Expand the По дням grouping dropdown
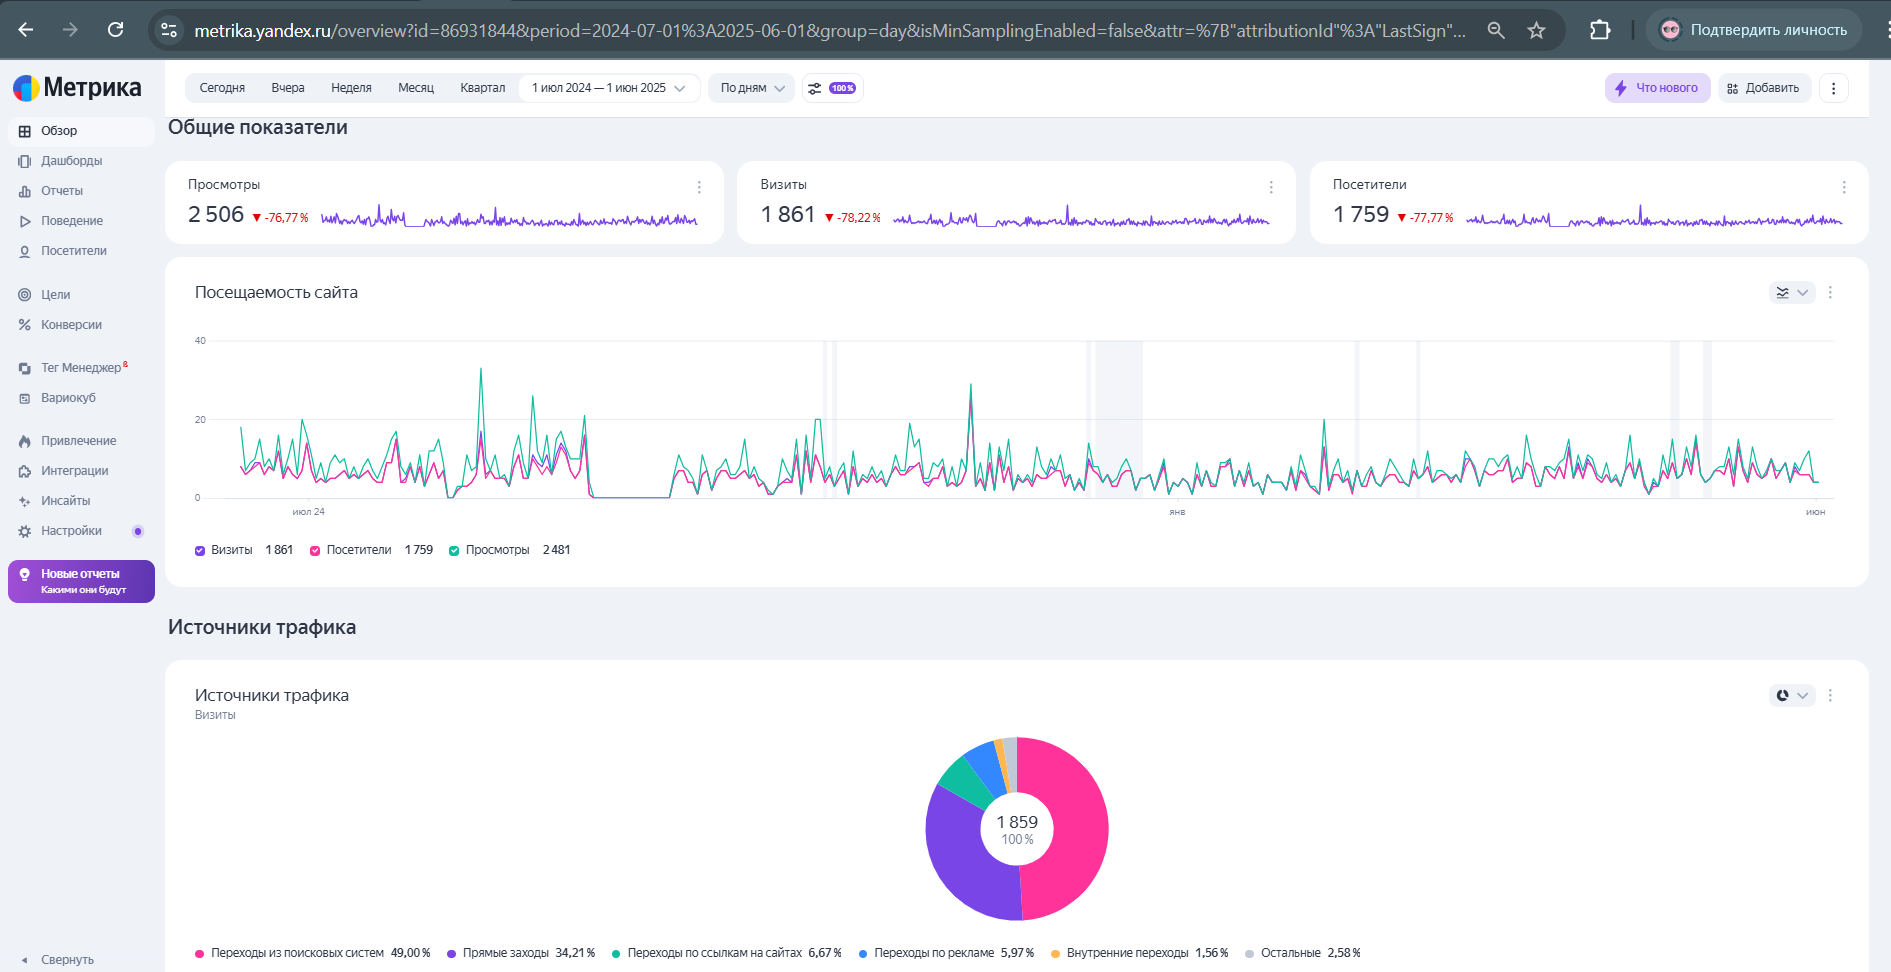The height and width of the screenshot is (972, 1891). coord(752,88)
